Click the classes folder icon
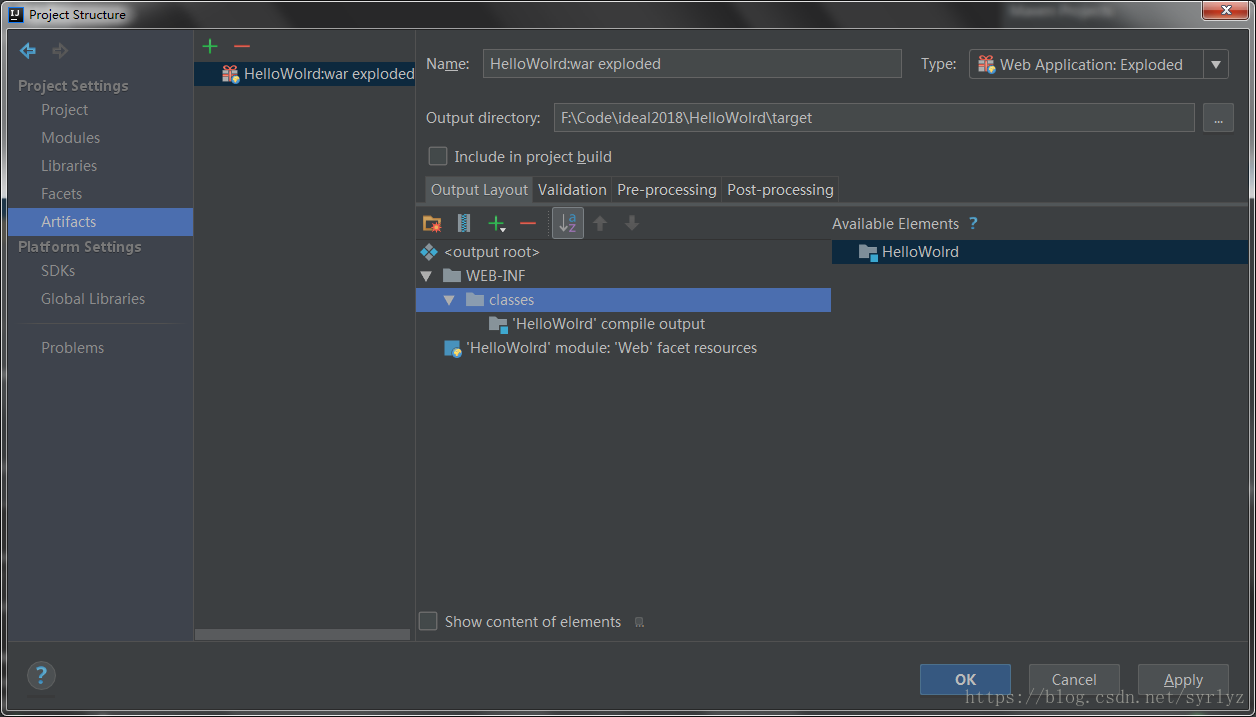The width and height of the screenshot is (1256, 717). click(x=475, y=300)
